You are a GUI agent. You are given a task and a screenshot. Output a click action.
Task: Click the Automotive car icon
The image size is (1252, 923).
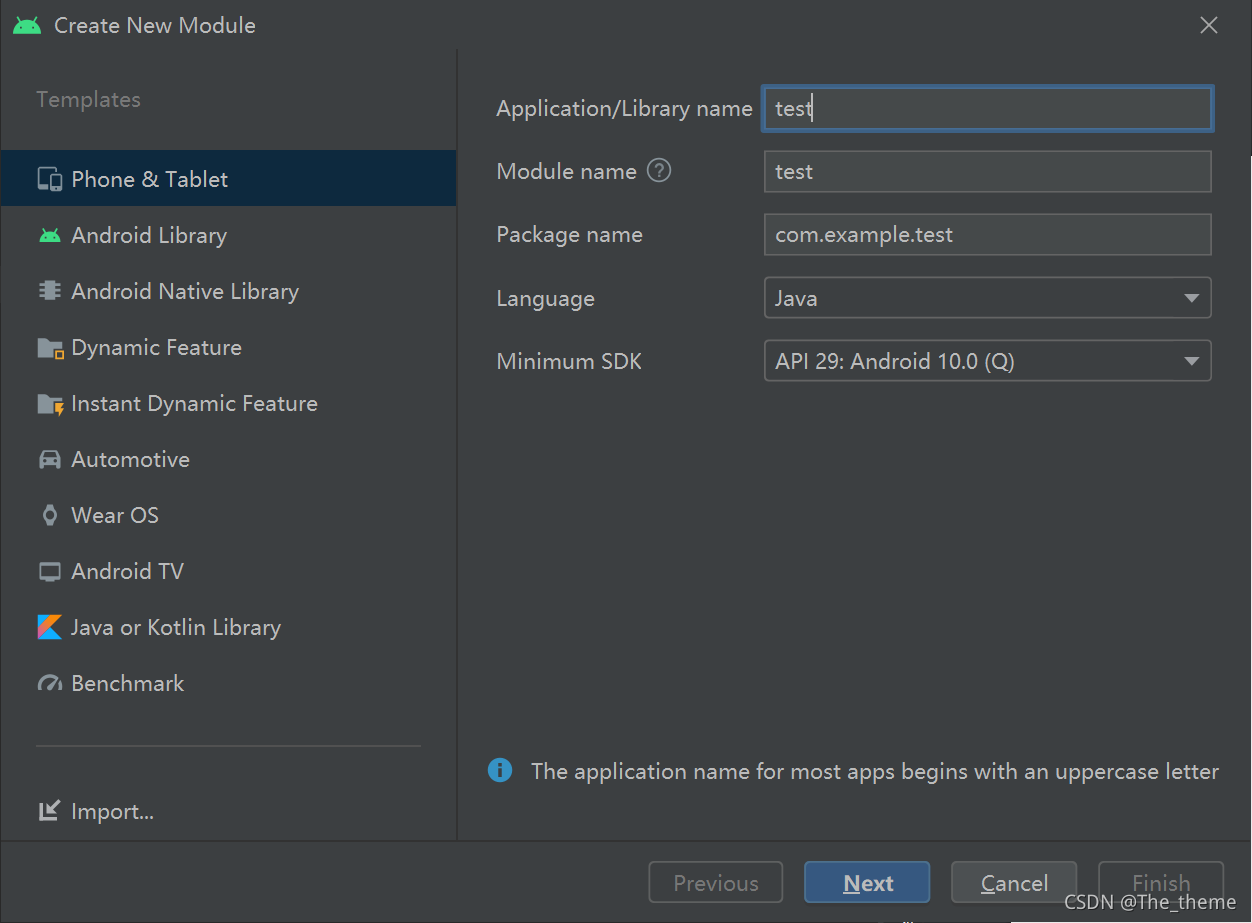pos(49,460)
